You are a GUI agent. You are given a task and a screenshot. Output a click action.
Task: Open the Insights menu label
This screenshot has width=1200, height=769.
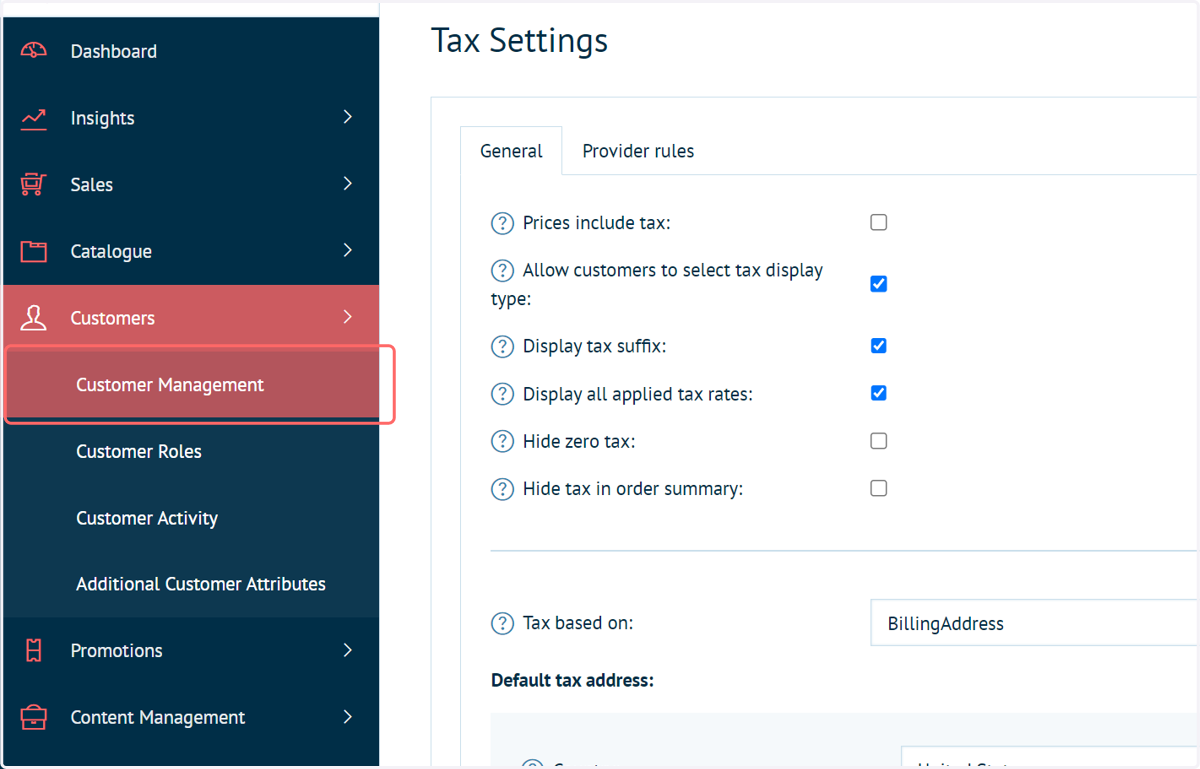(x=102, y=118)
